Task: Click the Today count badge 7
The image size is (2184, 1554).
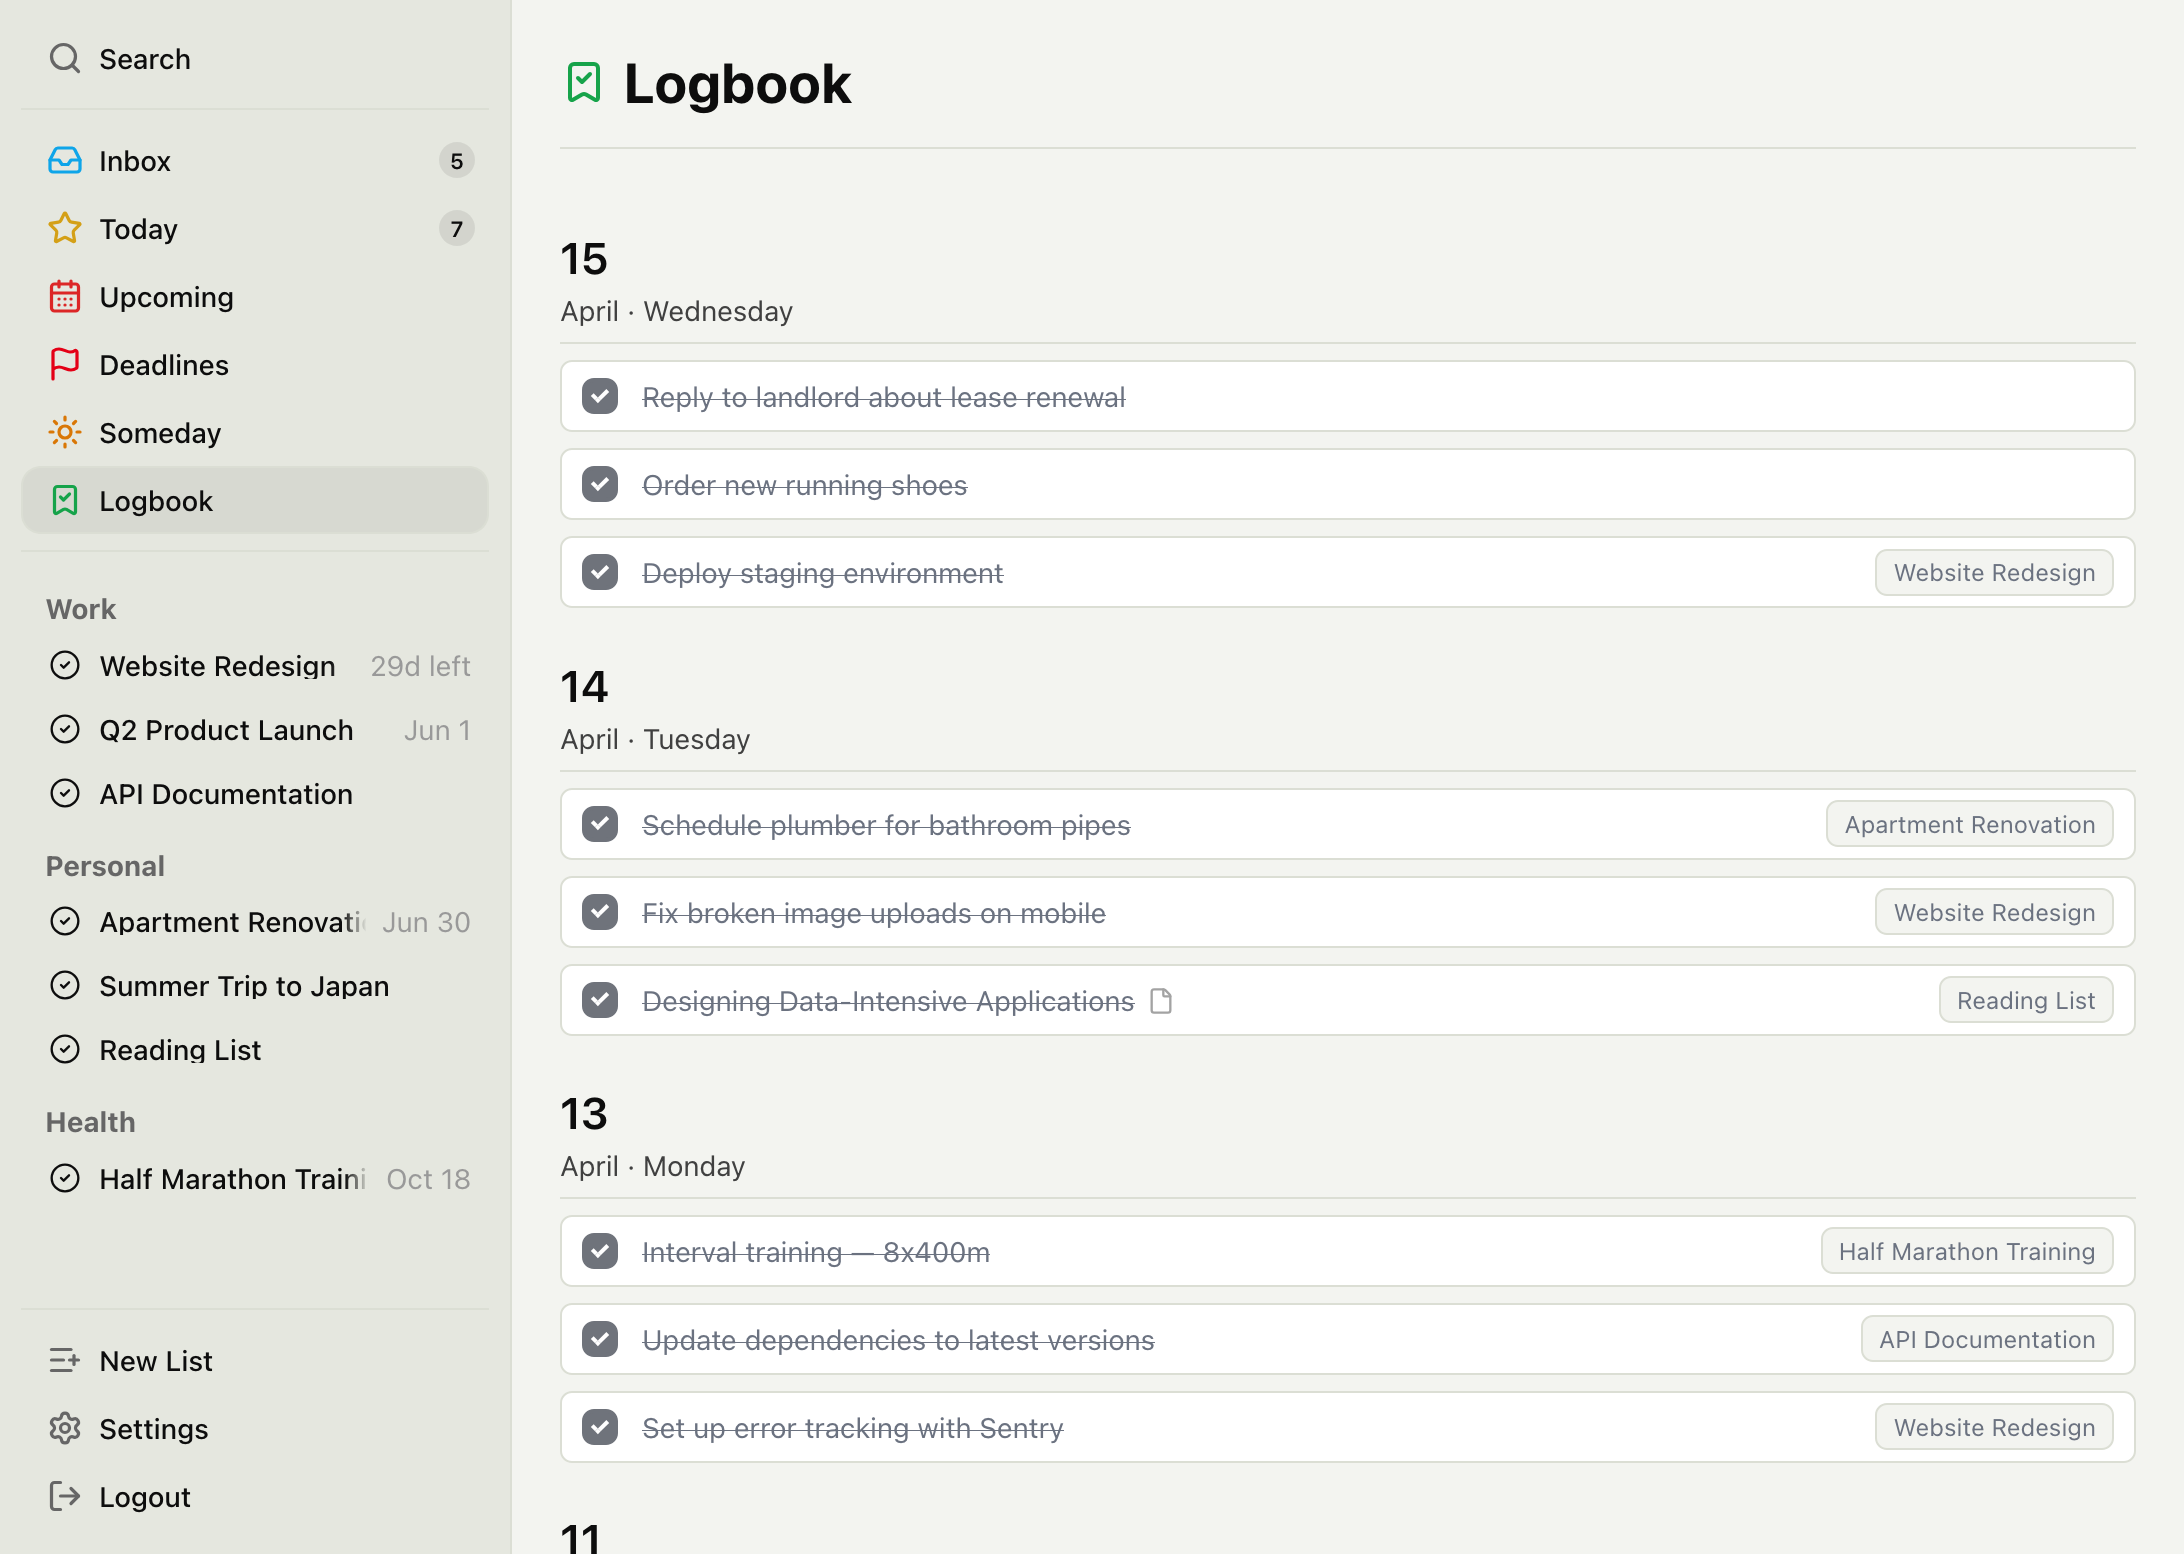Action: (x=456, y=229)
